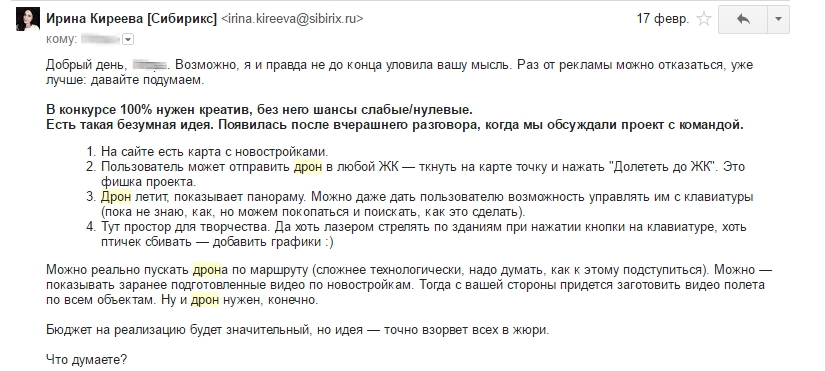Viewport: 825px width, 371px height.
Task: Click the date 17 февр.
Action: pyautogui.click(x=662, y=19)
